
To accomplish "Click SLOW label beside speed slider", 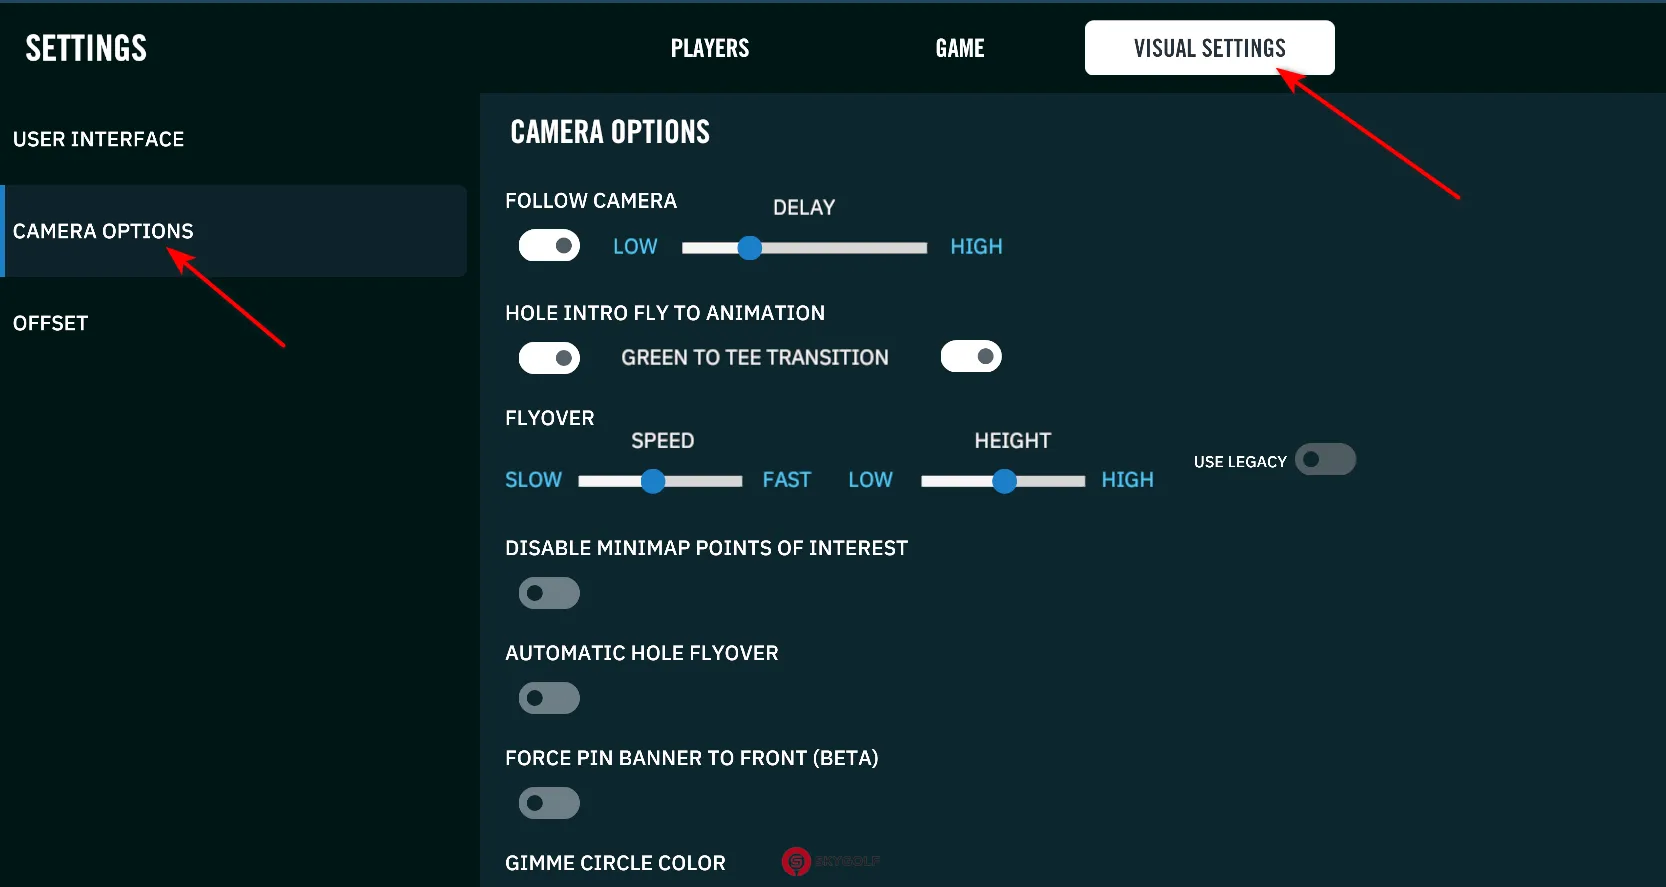I will point(533,480).
